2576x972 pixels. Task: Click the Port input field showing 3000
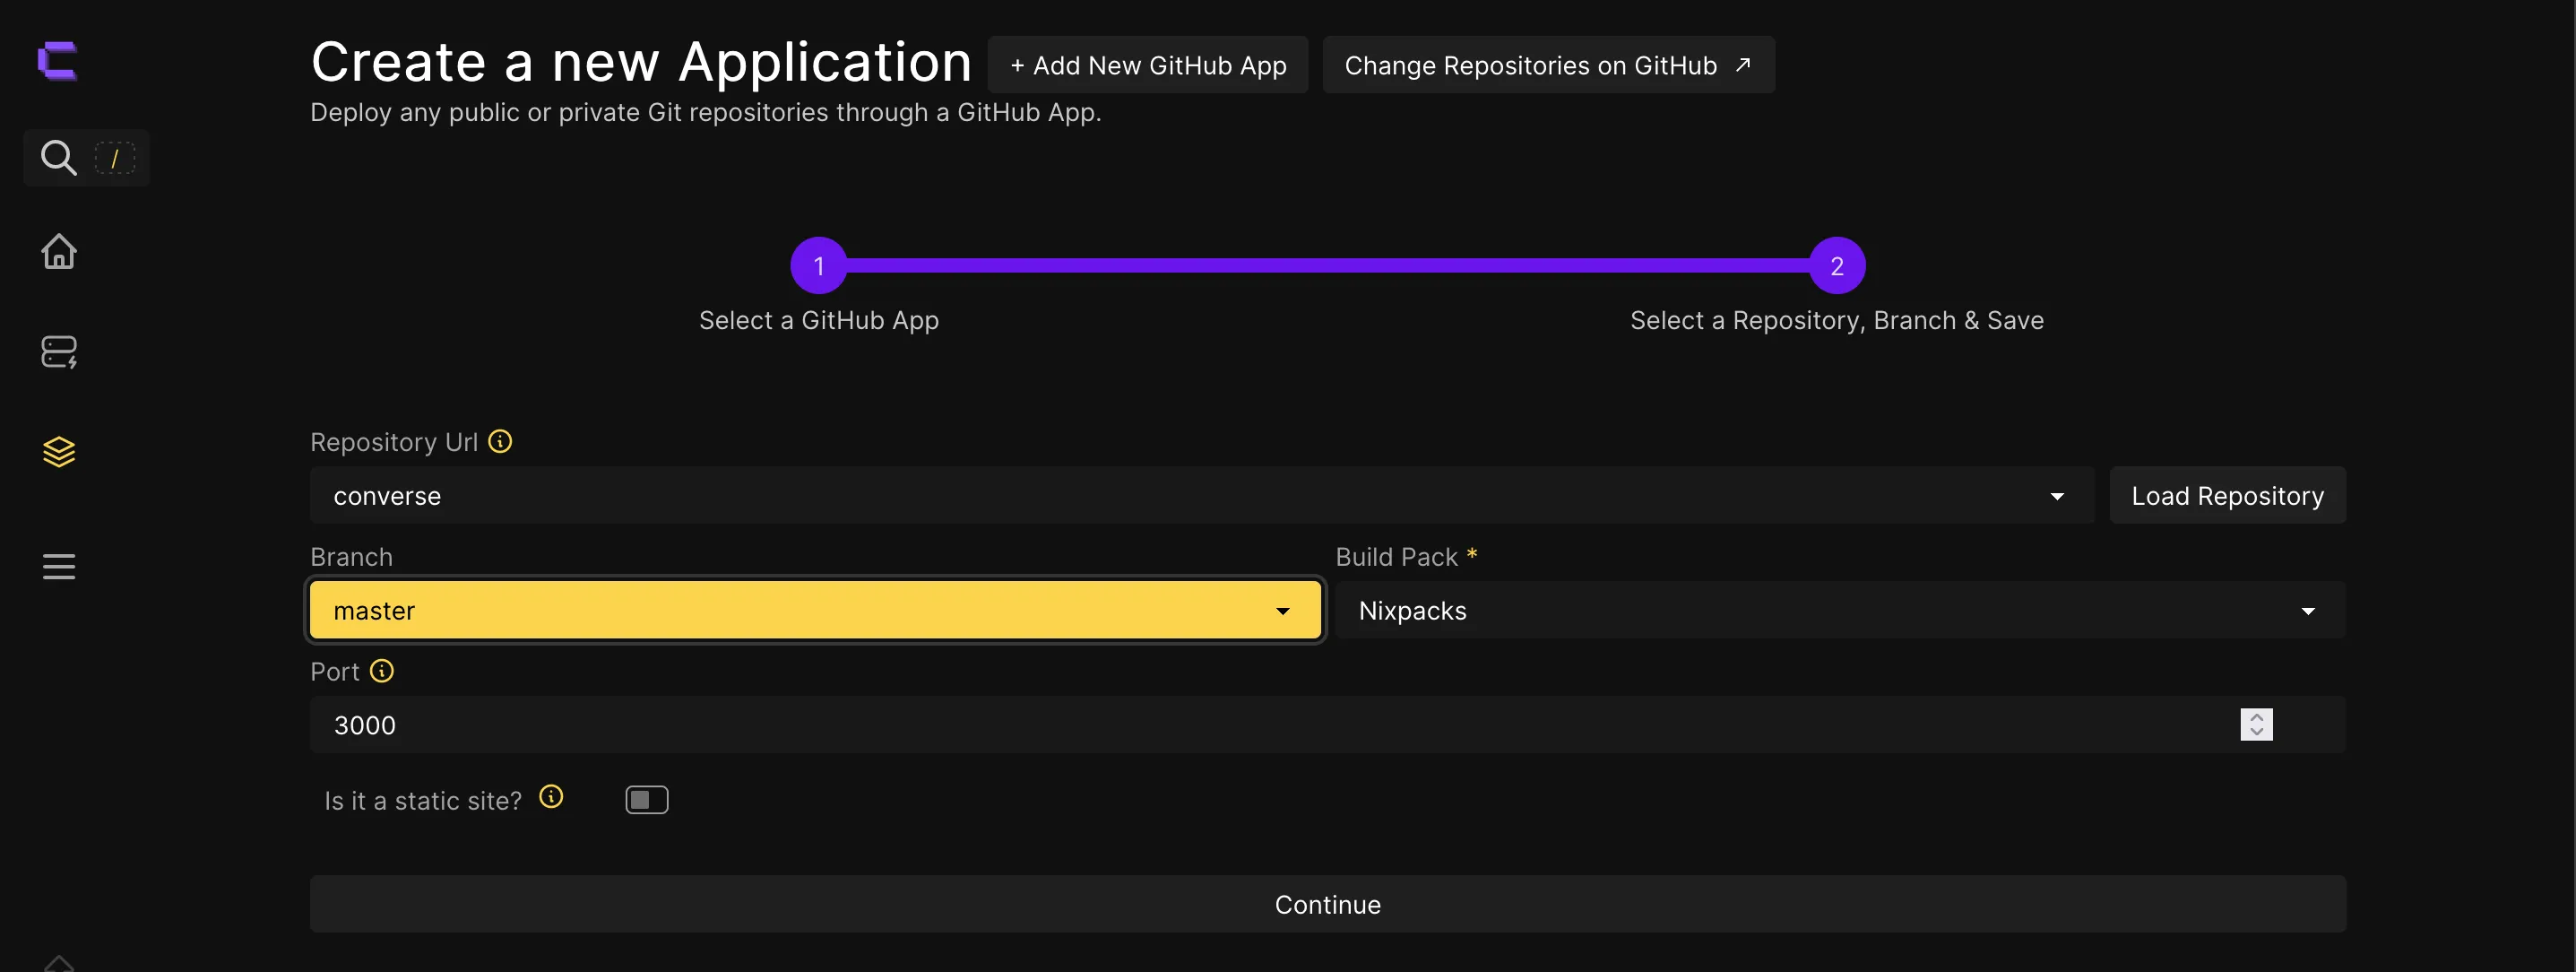click(x=1328, y=725)
